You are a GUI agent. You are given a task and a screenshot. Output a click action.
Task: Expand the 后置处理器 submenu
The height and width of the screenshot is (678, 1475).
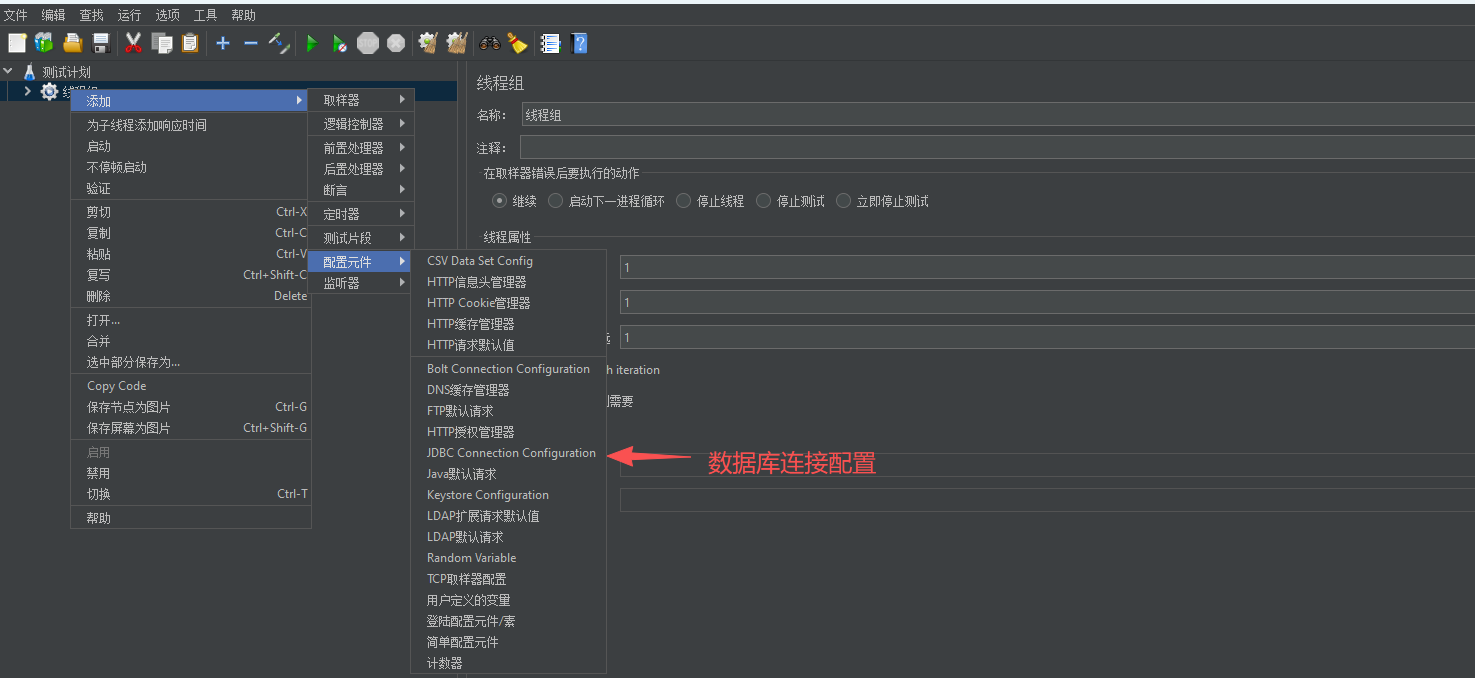(x=361, y=169)
